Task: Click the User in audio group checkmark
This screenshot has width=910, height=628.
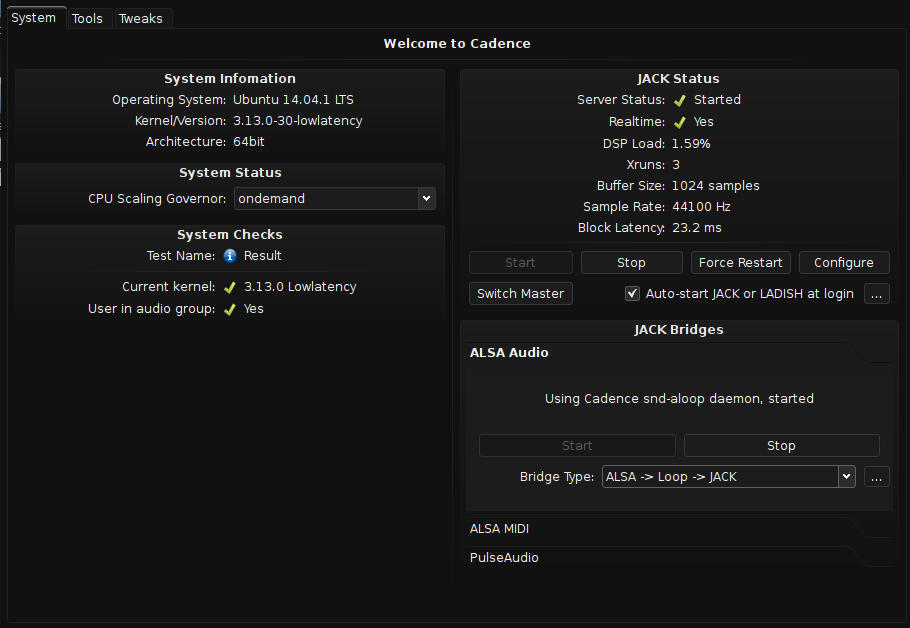Action: [x=230, y=309]
